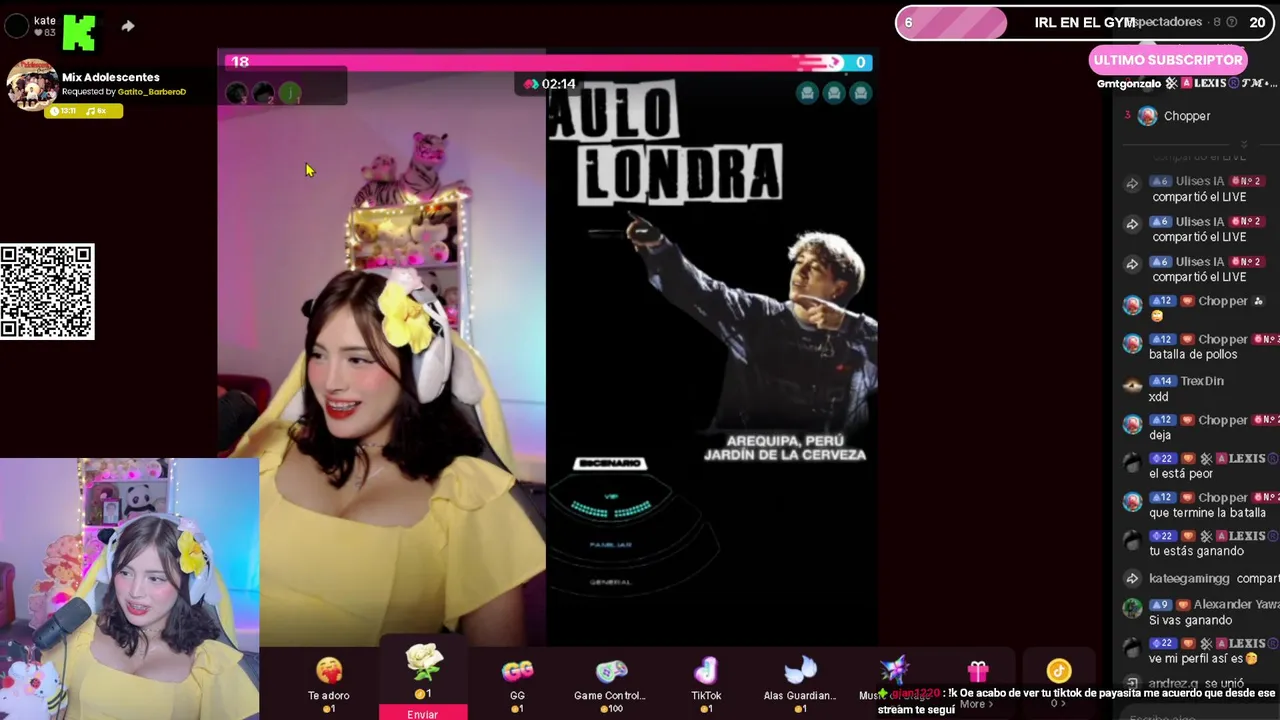
Task: Click the battle timer 02:14
Action: (549, 84)
